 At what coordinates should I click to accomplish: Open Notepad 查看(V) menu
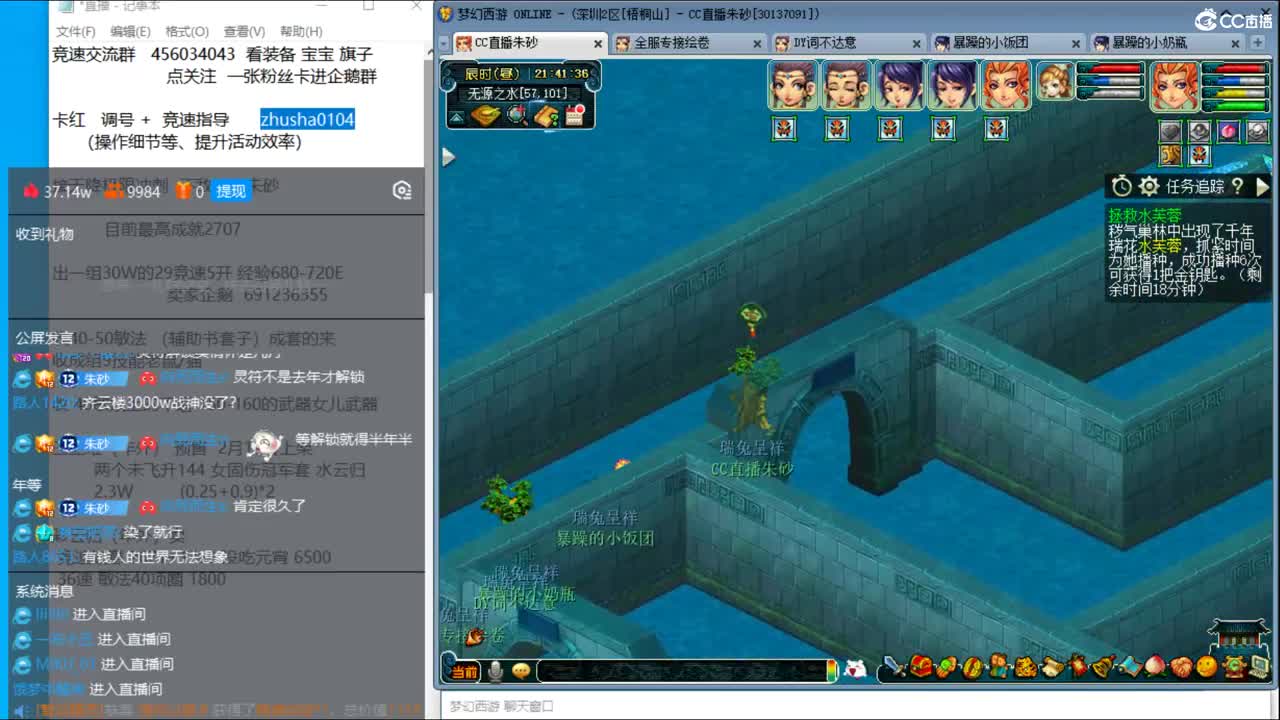[245, 31]
